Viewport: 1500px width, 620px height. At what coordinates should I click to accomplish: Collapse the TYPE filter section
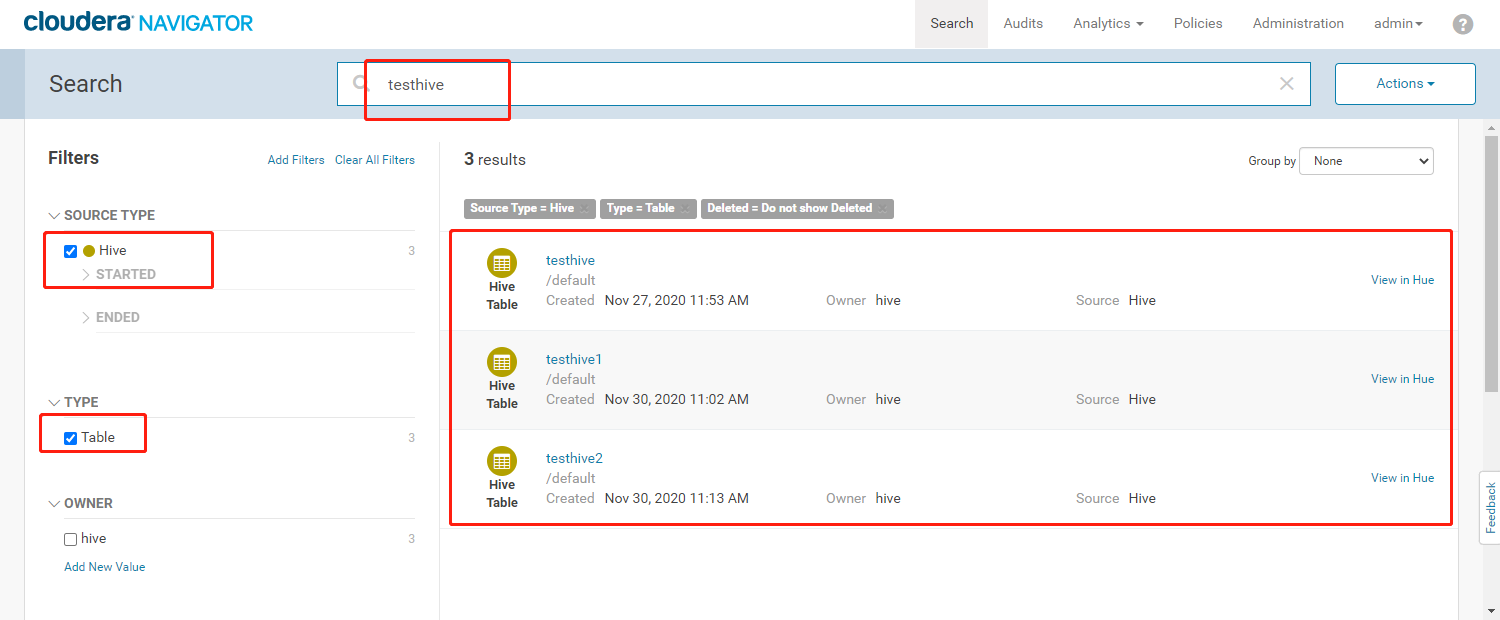[x=55, y=402]
